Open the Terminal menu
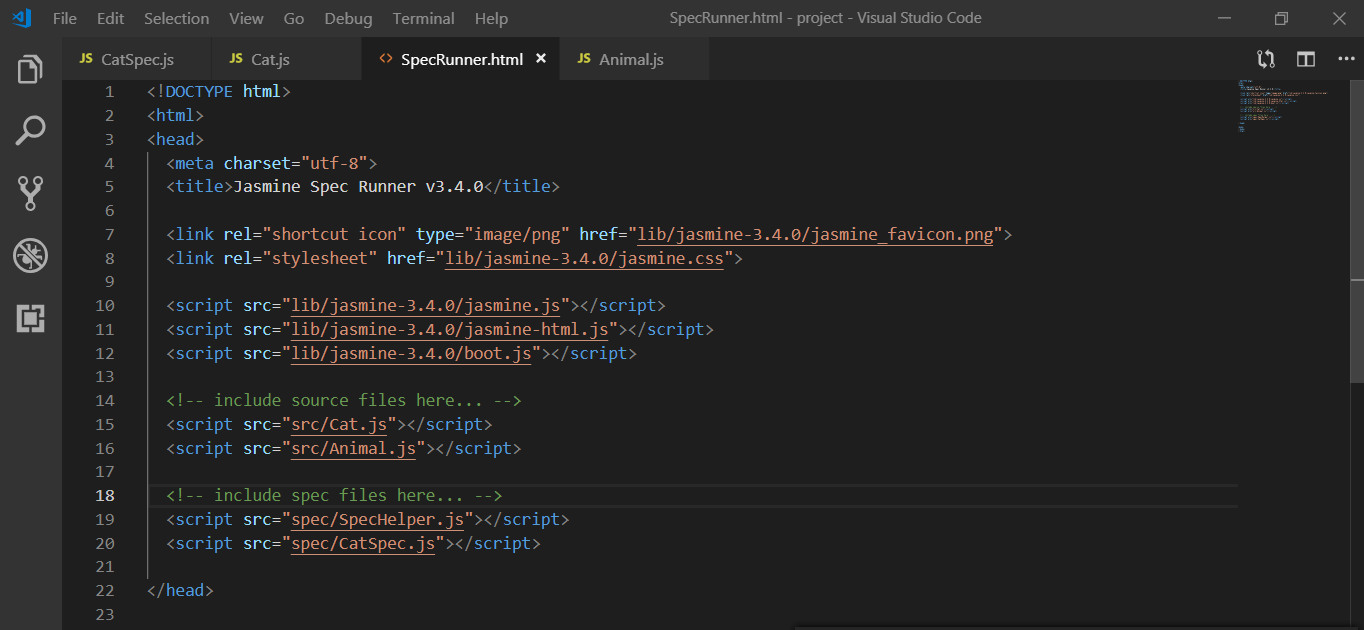The height and width of the screenshot is (630, 1364). [x=423, y=18]
